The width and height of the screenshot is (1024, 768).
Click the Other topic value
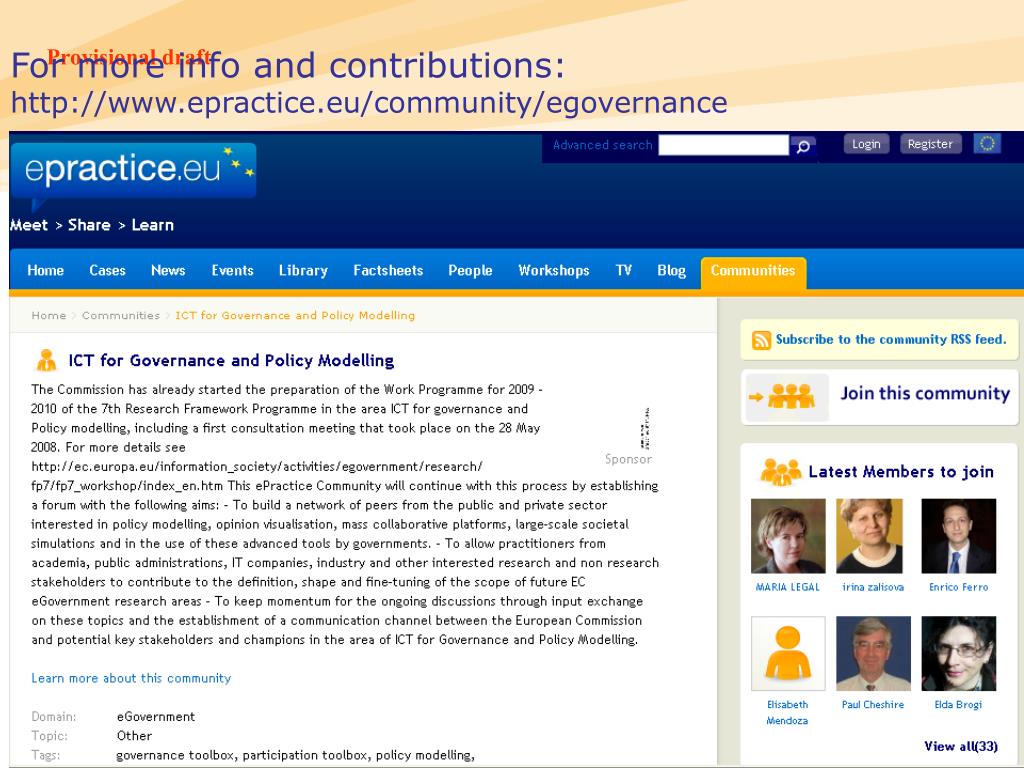134,735
